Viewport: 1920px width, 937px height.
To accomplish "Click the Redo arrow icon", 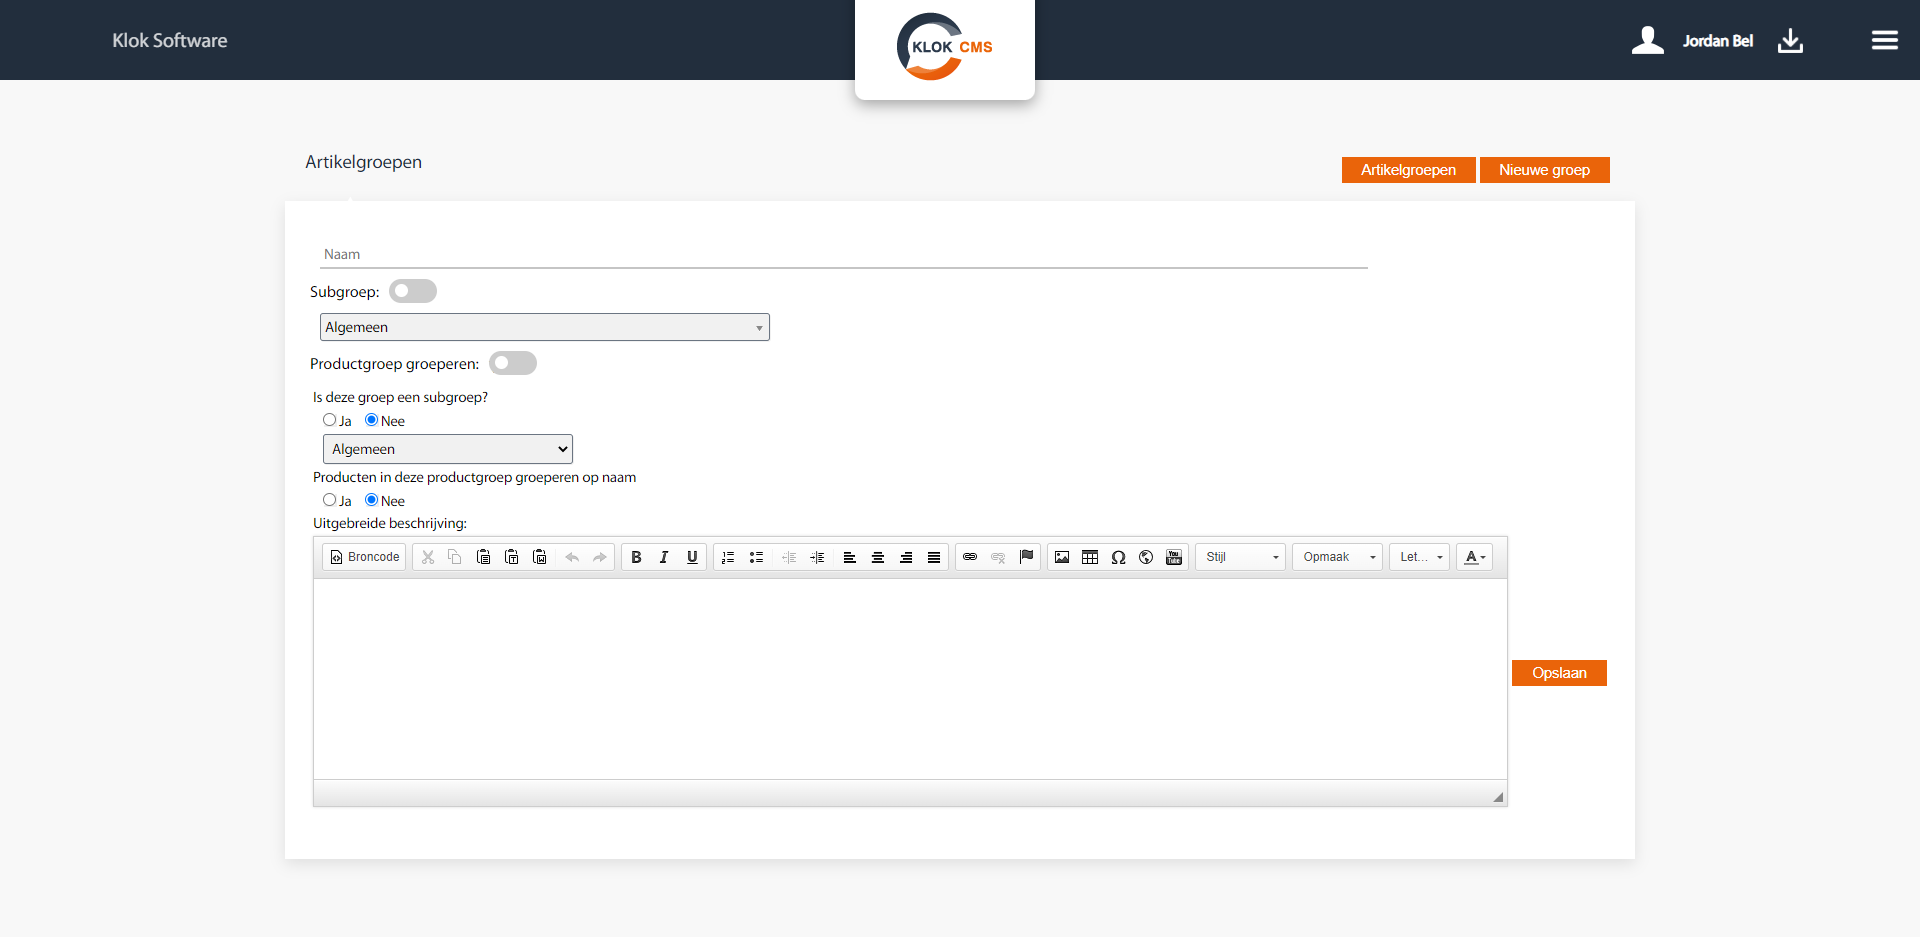I will [x=600, y=557].
